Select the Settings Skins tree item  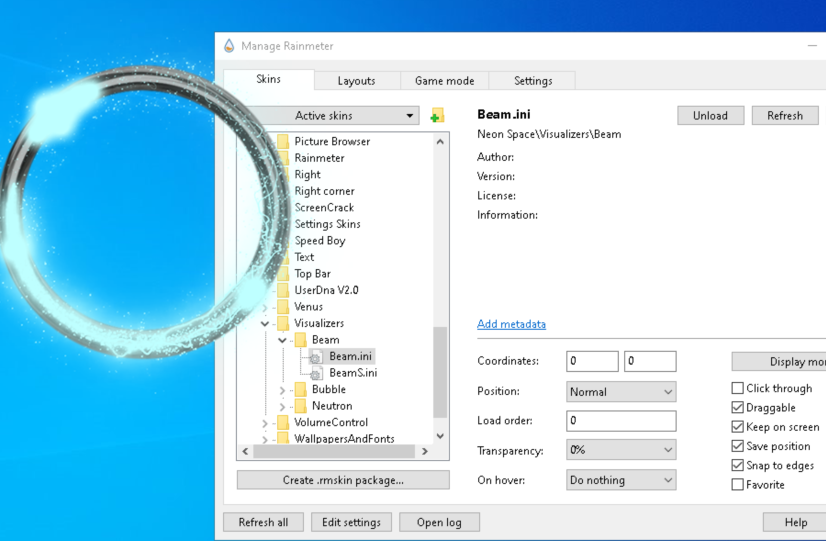coord(327,224)
